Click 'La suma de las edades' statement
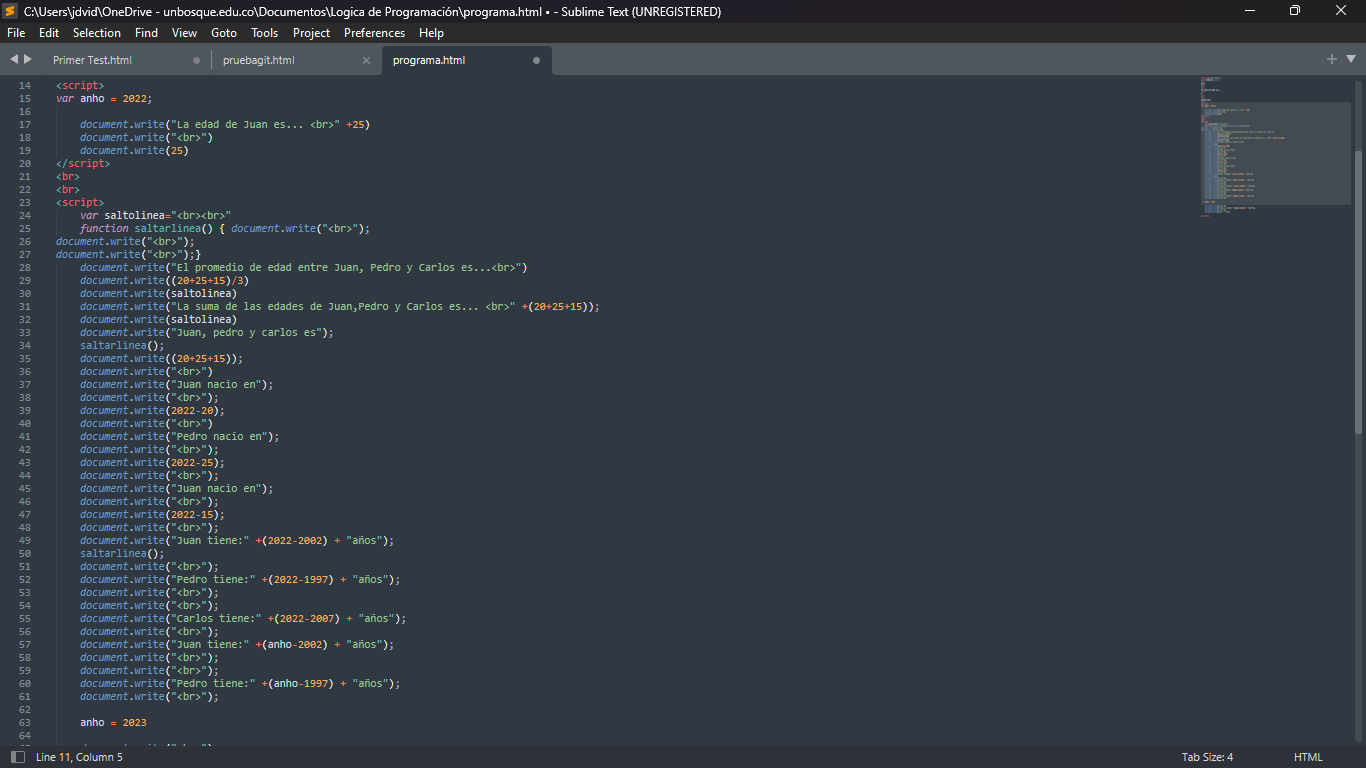 340,307
